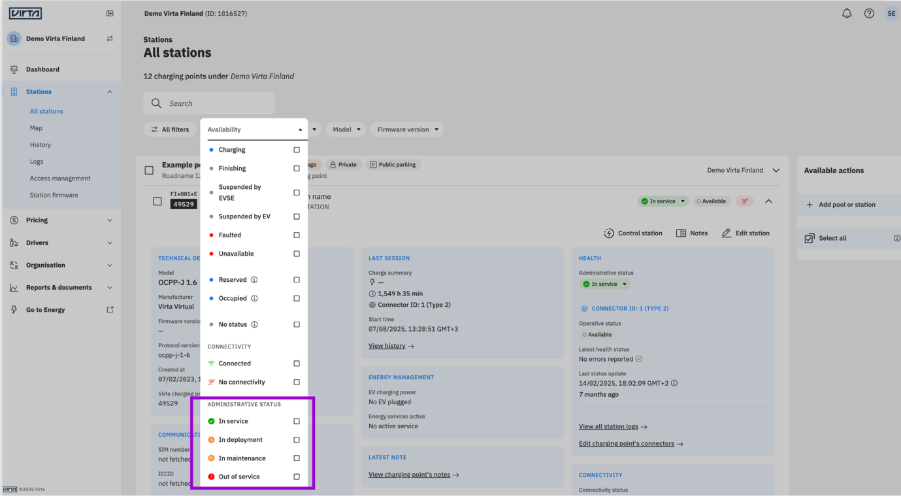The height and width of the screenshot is (496, 901).
Task: Click info icon next to Reserved
Action: point(254,280)
